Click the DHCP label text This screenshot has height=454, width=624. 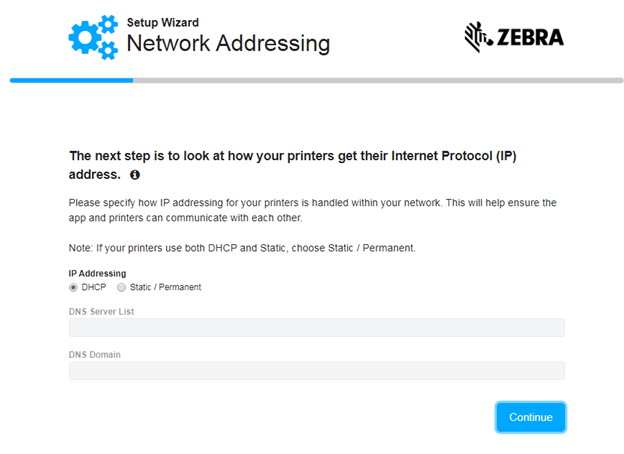coord(94,287)
